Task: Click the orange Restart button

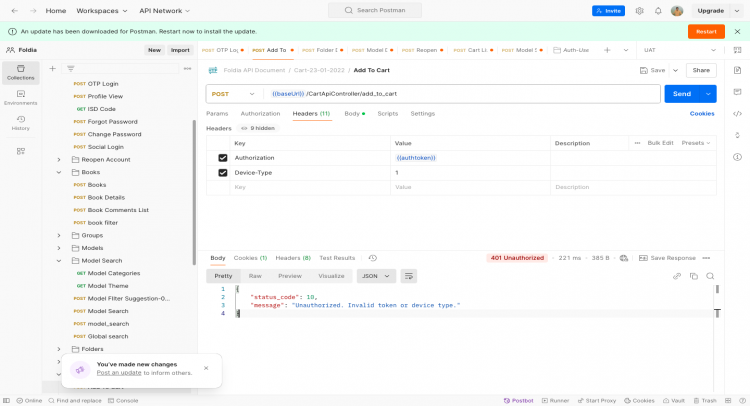Action: (x=706, y=32)
